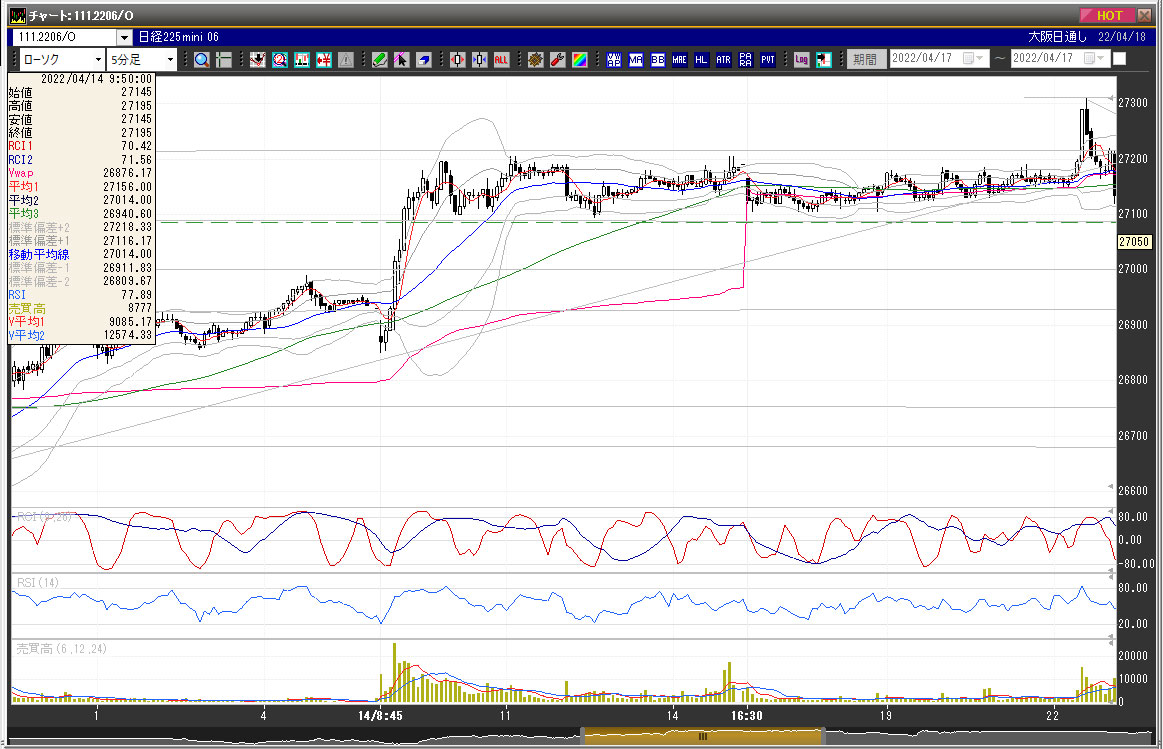Click the 日経225mini 06 instrument name
The image size is (1163, 749).
click(x=179, y=36)
